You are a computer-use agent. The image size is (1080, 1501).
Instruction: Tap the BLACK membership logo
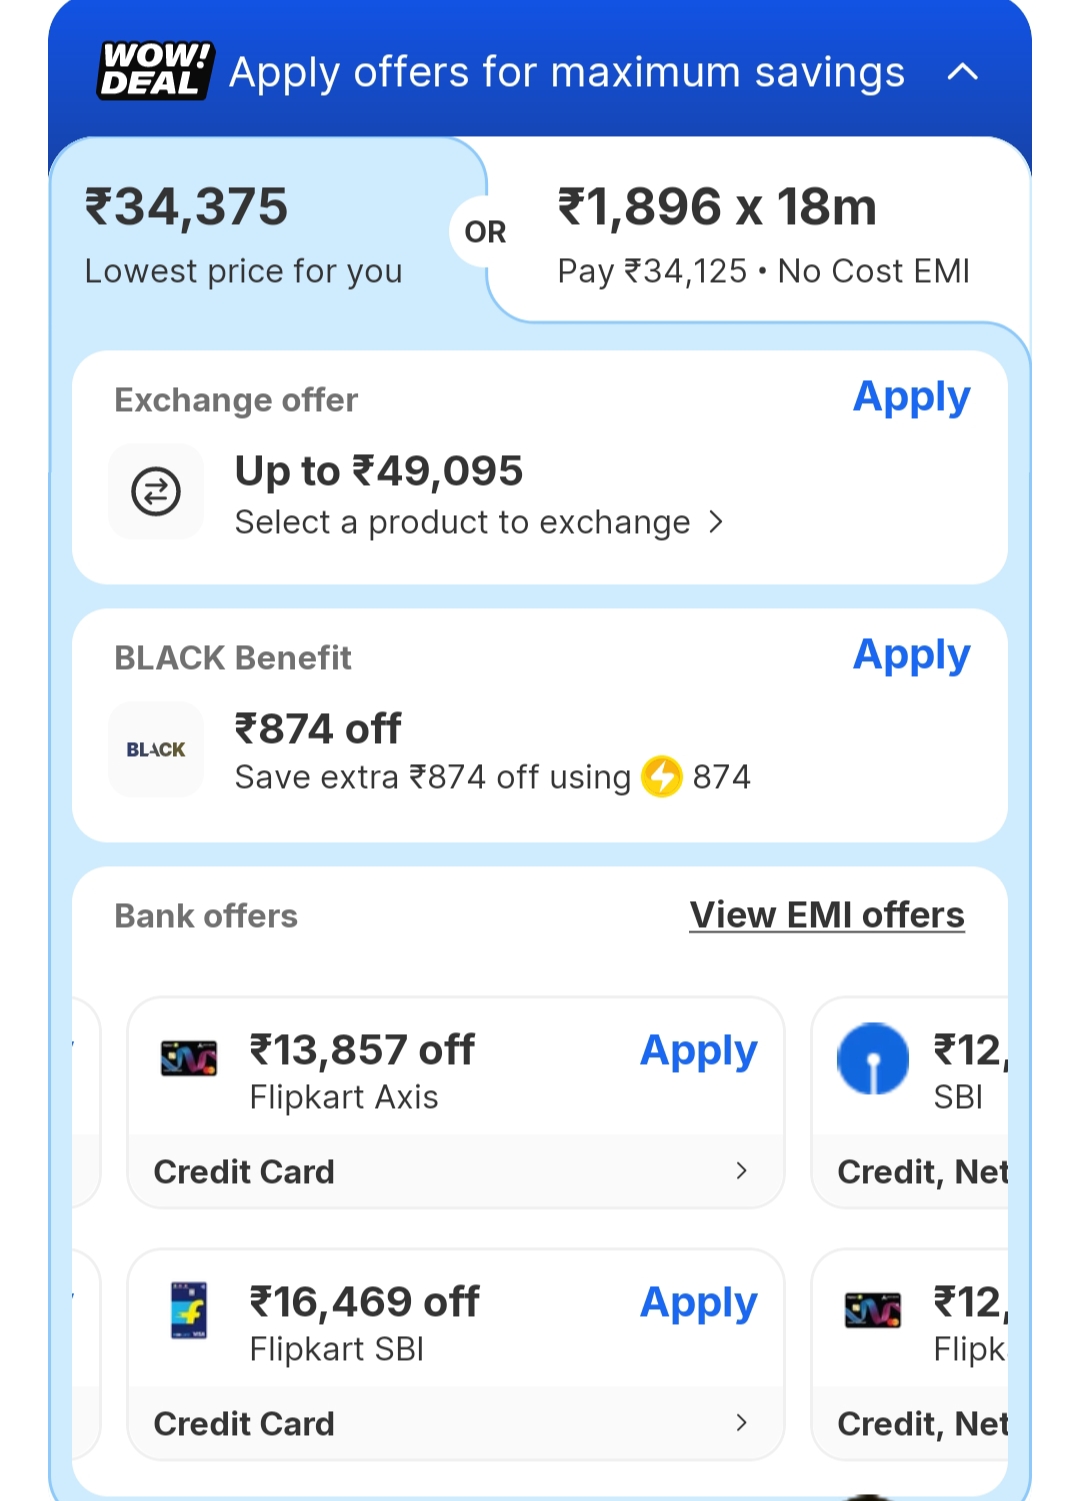coord(156,749)
